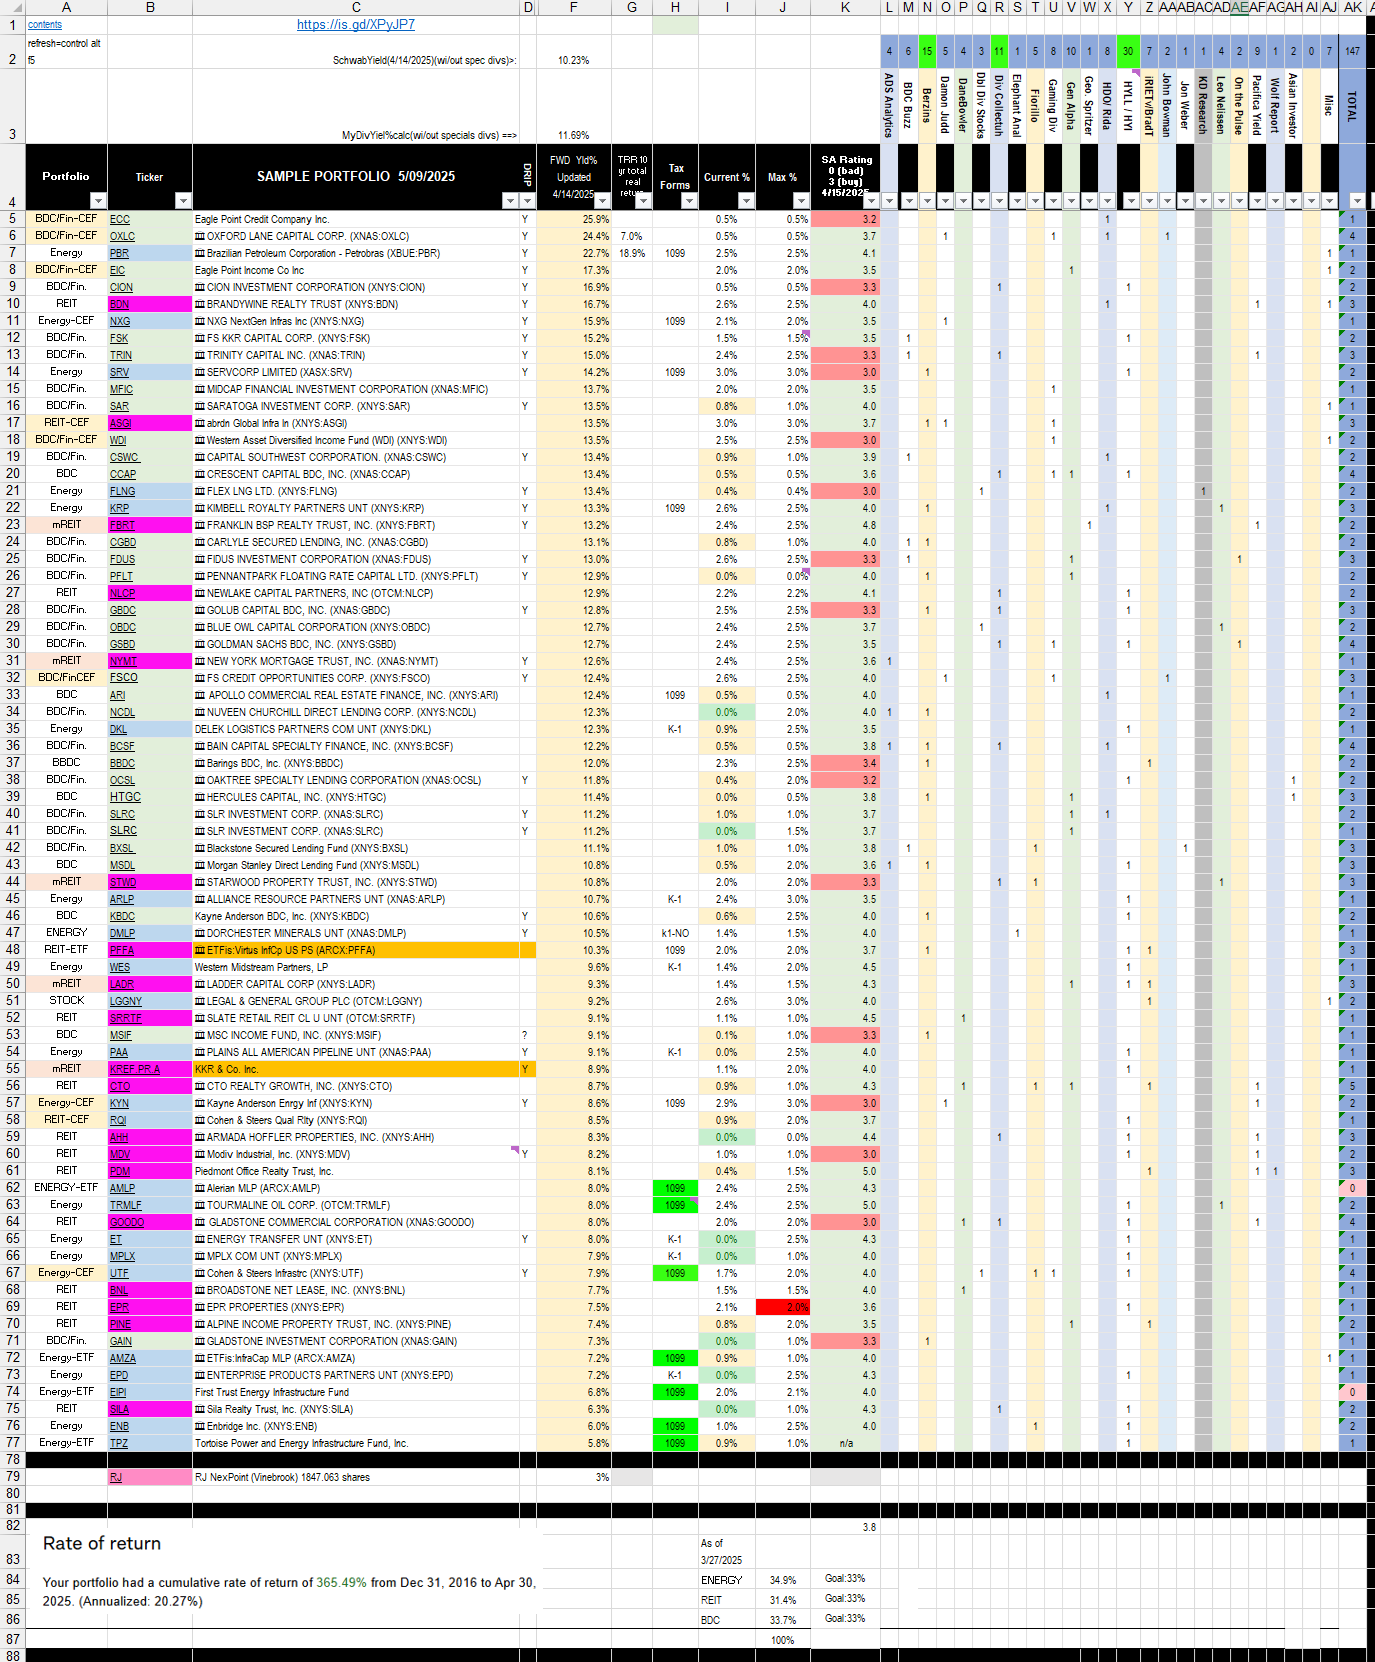Image resolution: width=1375 pixels, height=1662 pixels.
Task: Open the RJ ticker link in row 79
Action: [x=116, y=1478]
